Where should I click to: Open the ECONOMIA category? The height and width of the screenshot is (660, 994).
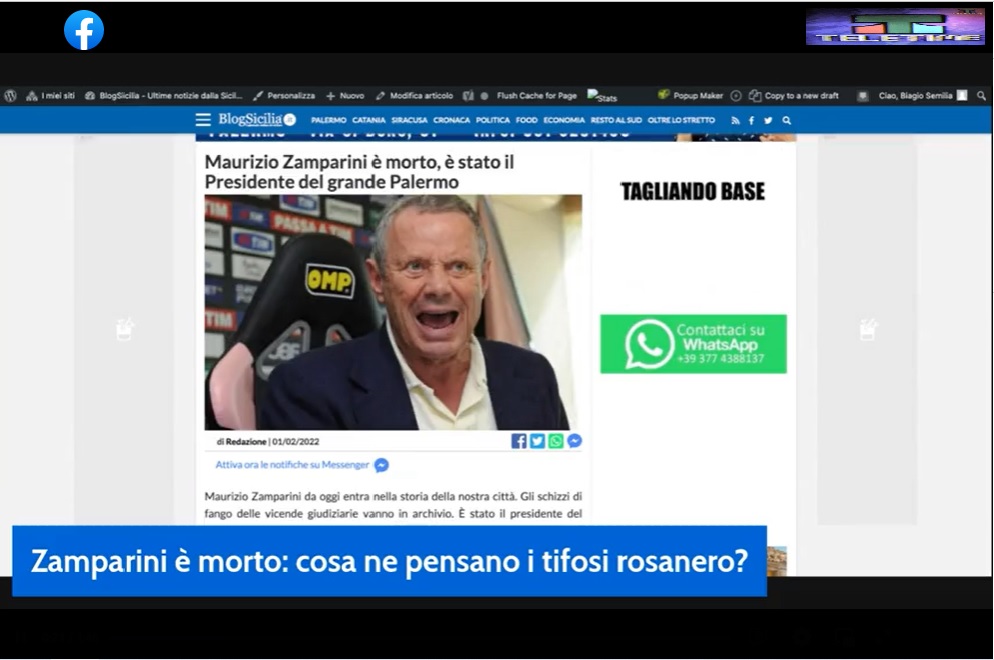coord(564,120)
